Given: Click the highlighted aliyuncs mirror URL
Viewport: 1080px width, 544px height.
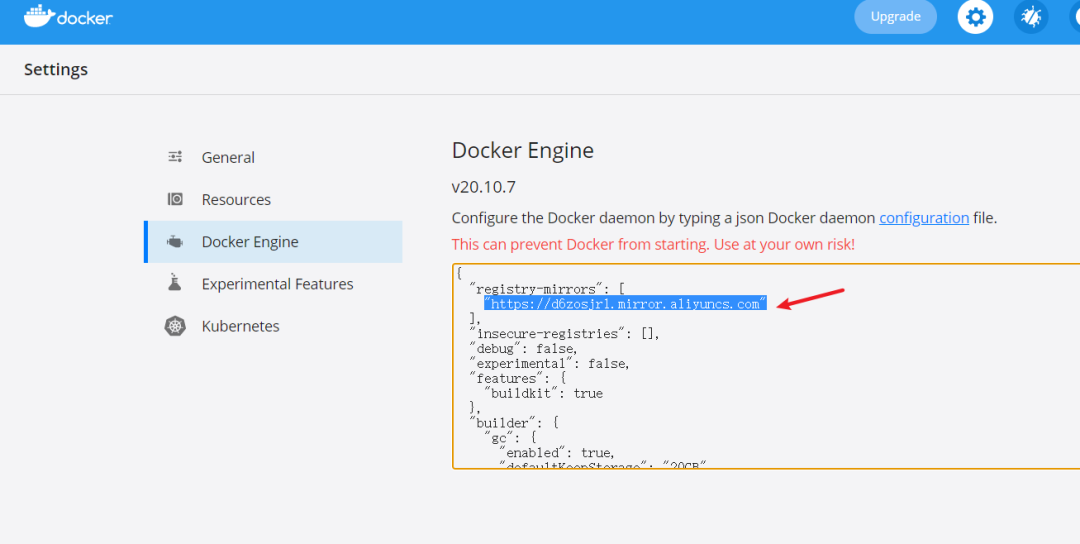Looking at the screenshot, I should (x=624, y=304).
